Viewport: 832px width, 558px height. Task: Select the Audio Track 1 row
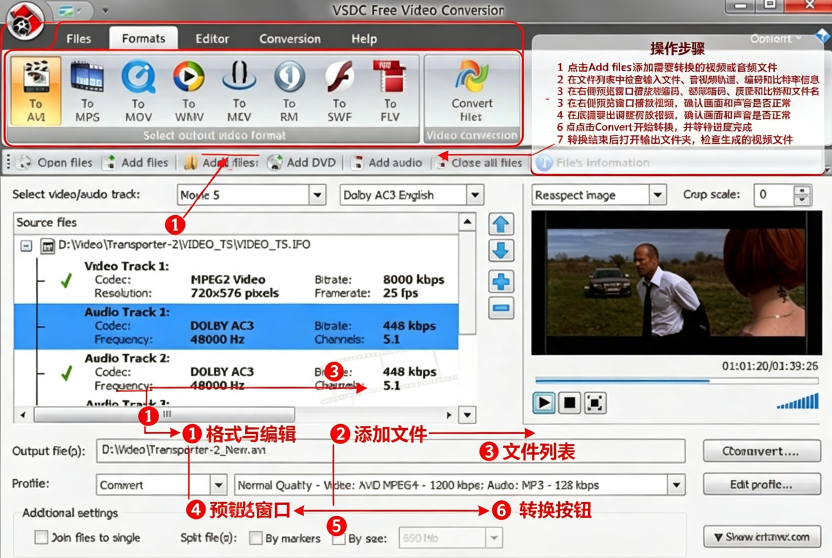(x=236, y=326)
